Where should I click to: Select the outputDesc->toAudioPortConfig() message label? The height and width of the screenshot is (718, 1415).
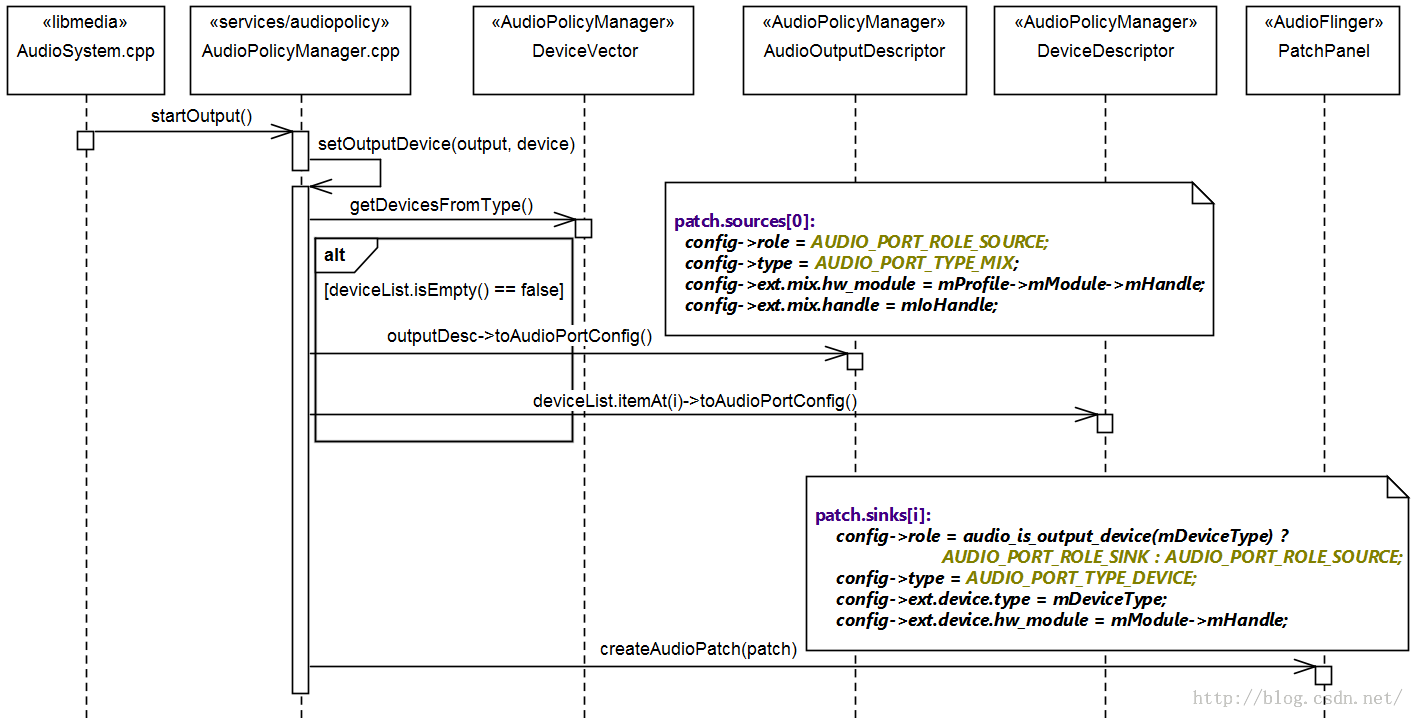coord(519,336)
